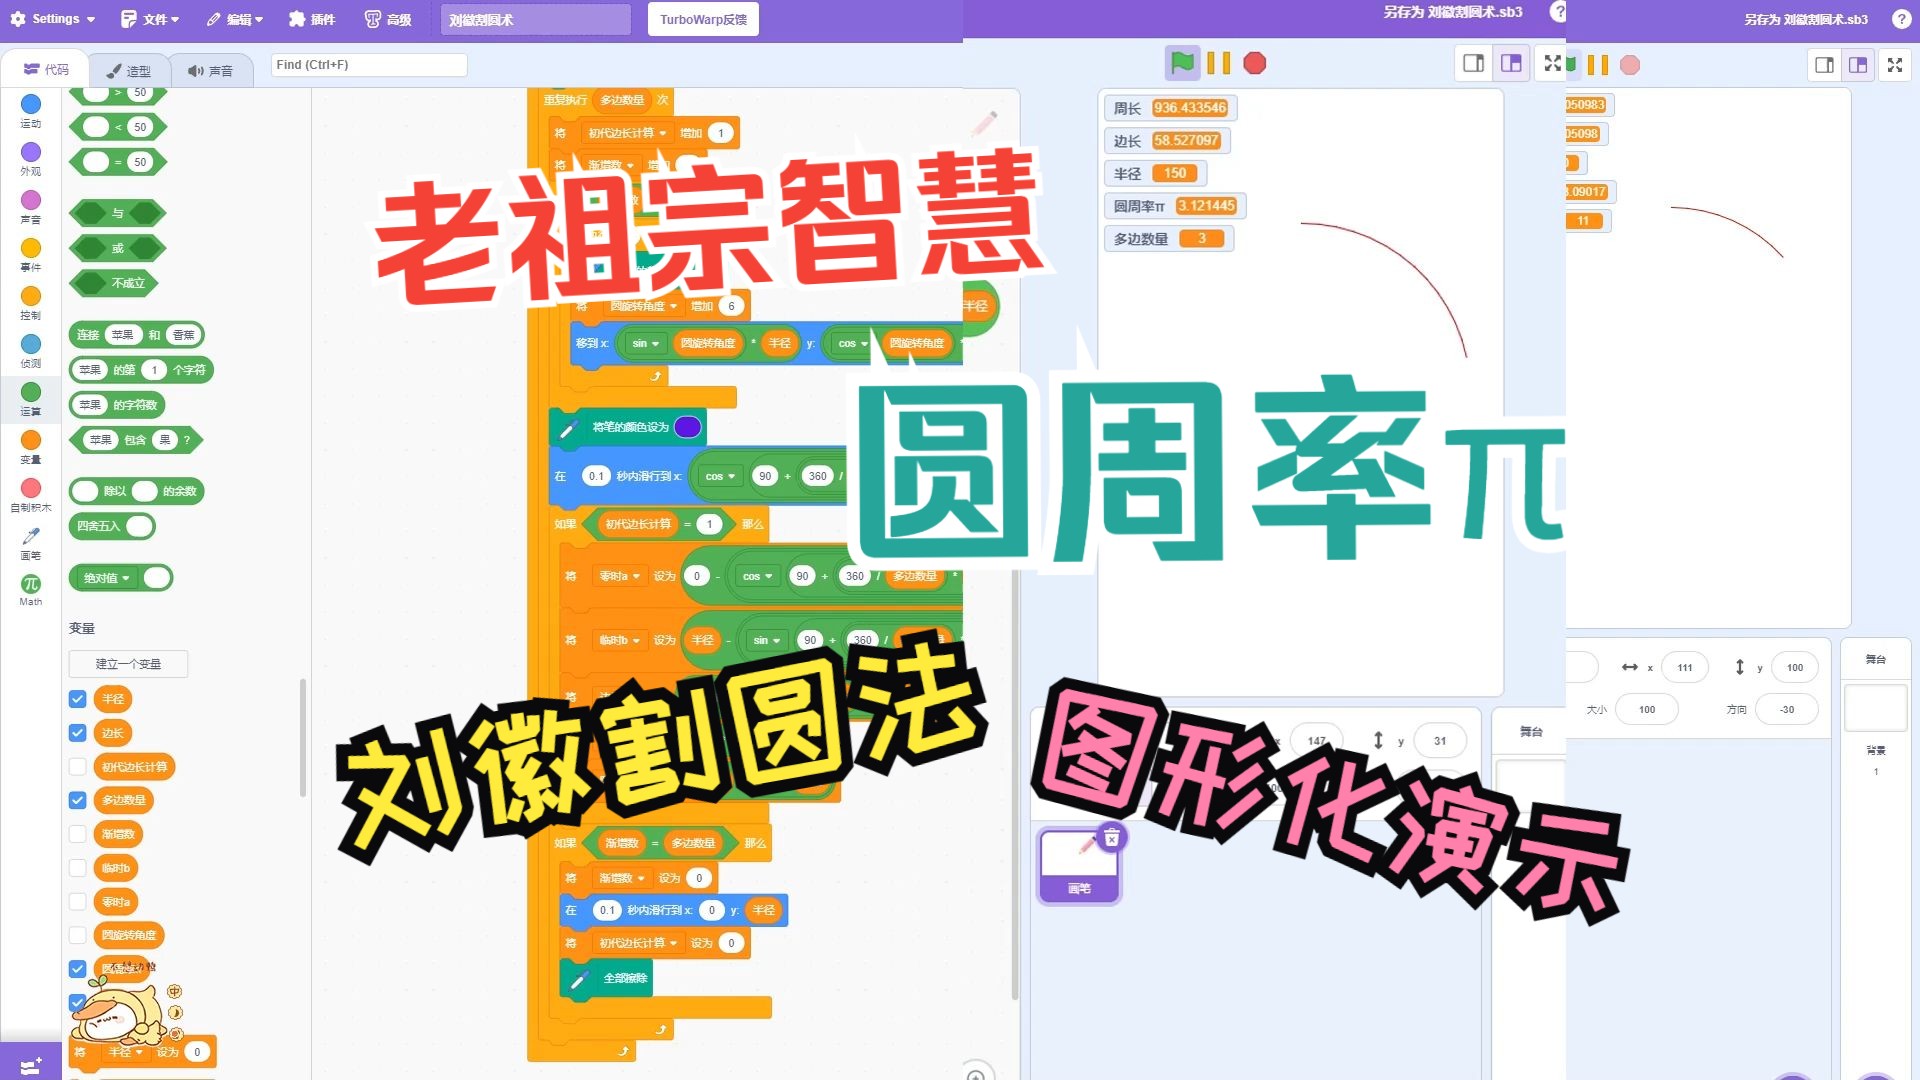
Task: Select the 舞台 stage panel in left window
Action: pos(1530,732)
